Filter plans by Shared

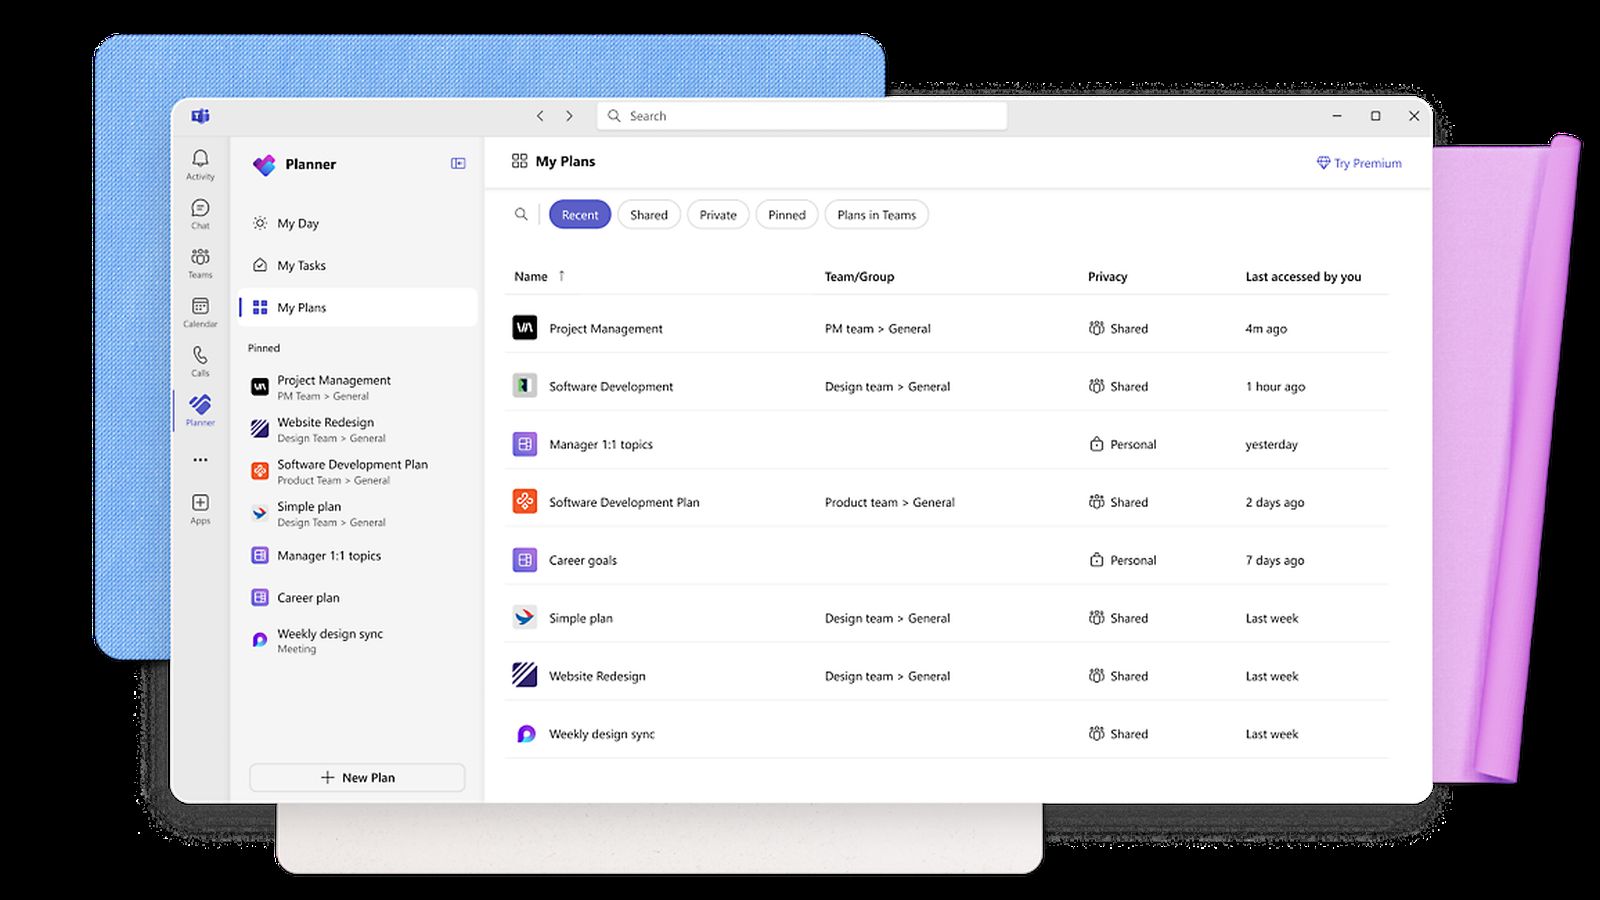649,215
